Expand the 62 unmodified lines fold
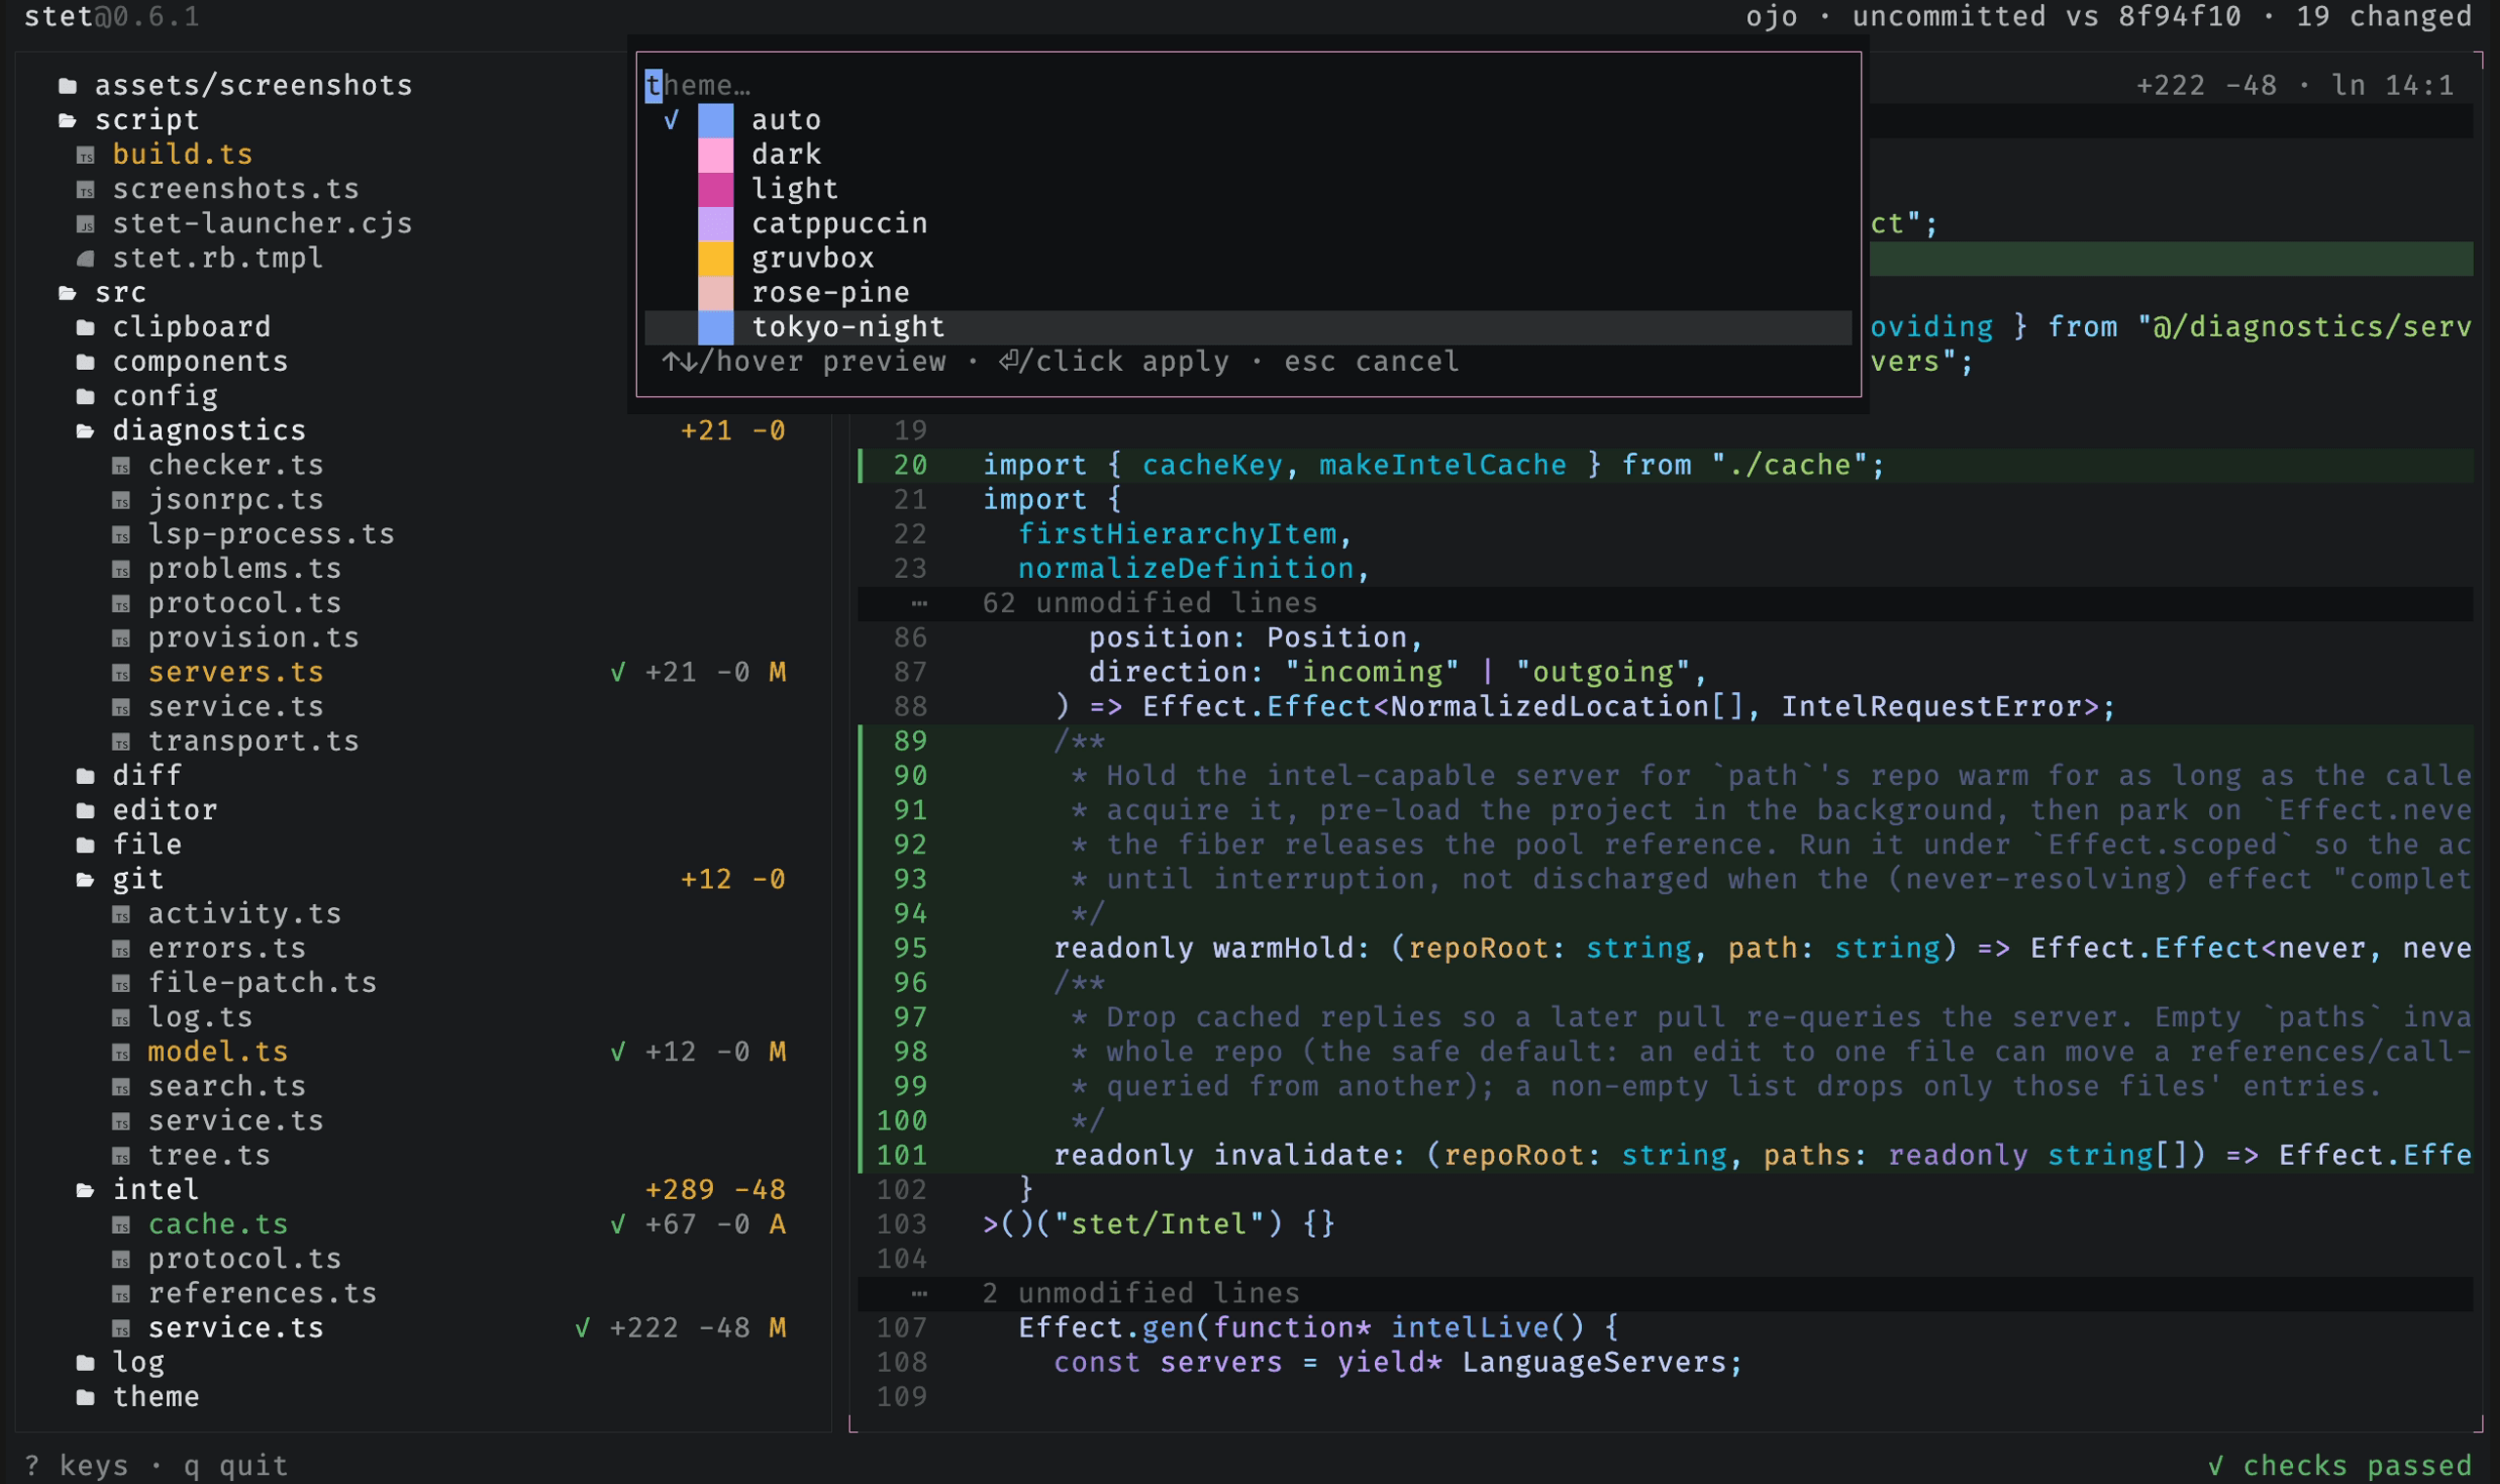The width and height of the screenshot is (2500, 1484). point(1665,603)
